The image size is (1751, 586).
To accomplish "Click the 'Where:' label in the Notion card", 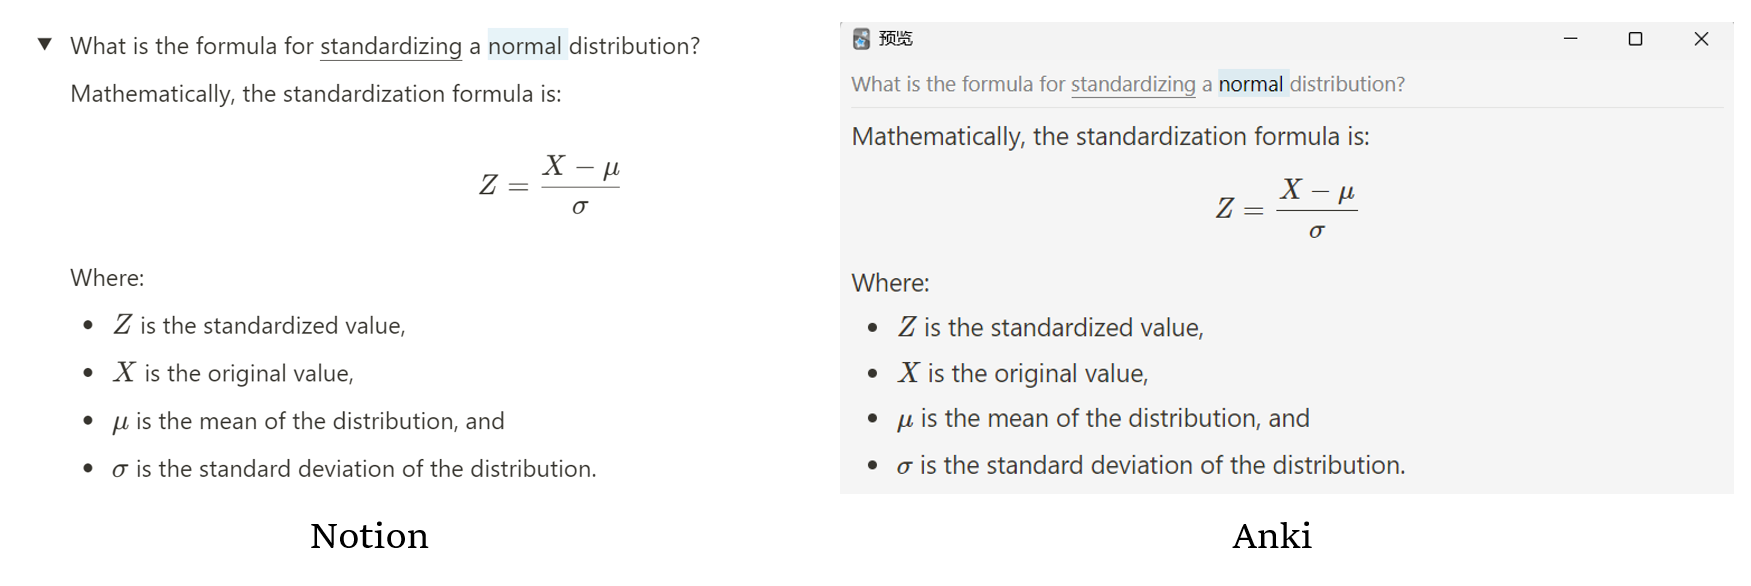I will pyautogui.click(x=105, y=278).
